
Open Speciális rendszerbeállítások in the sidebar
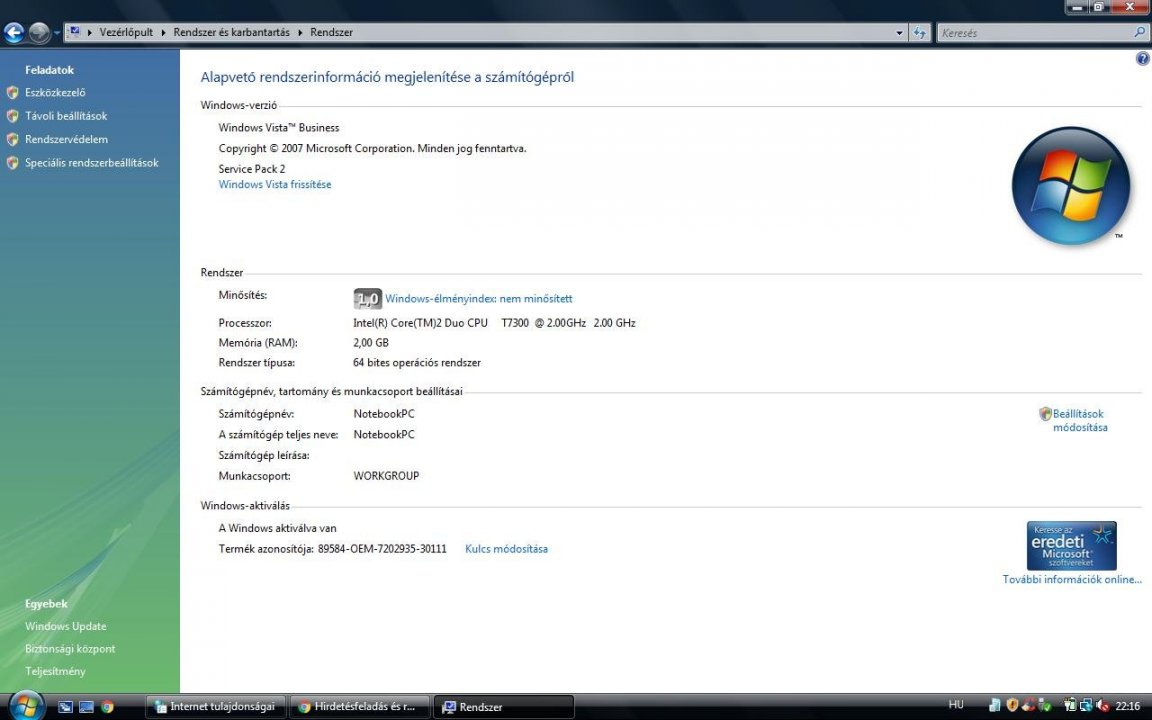pyautogui.click(x=92, y=163)
